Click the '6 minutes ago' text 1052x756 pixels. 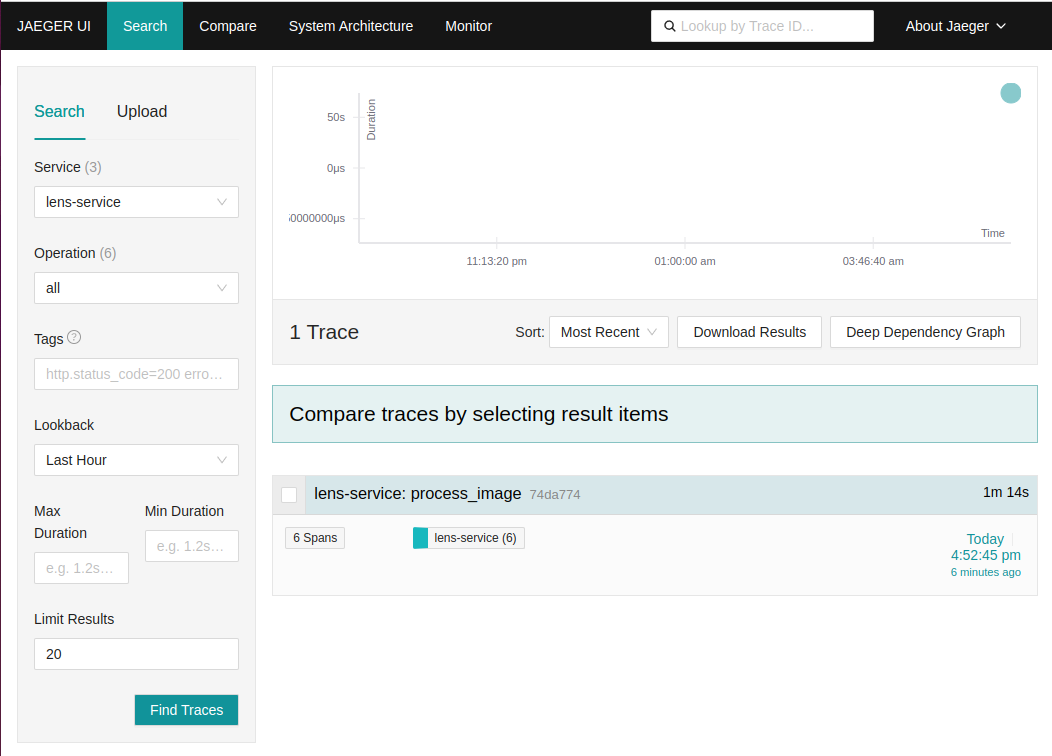[986, 572]
